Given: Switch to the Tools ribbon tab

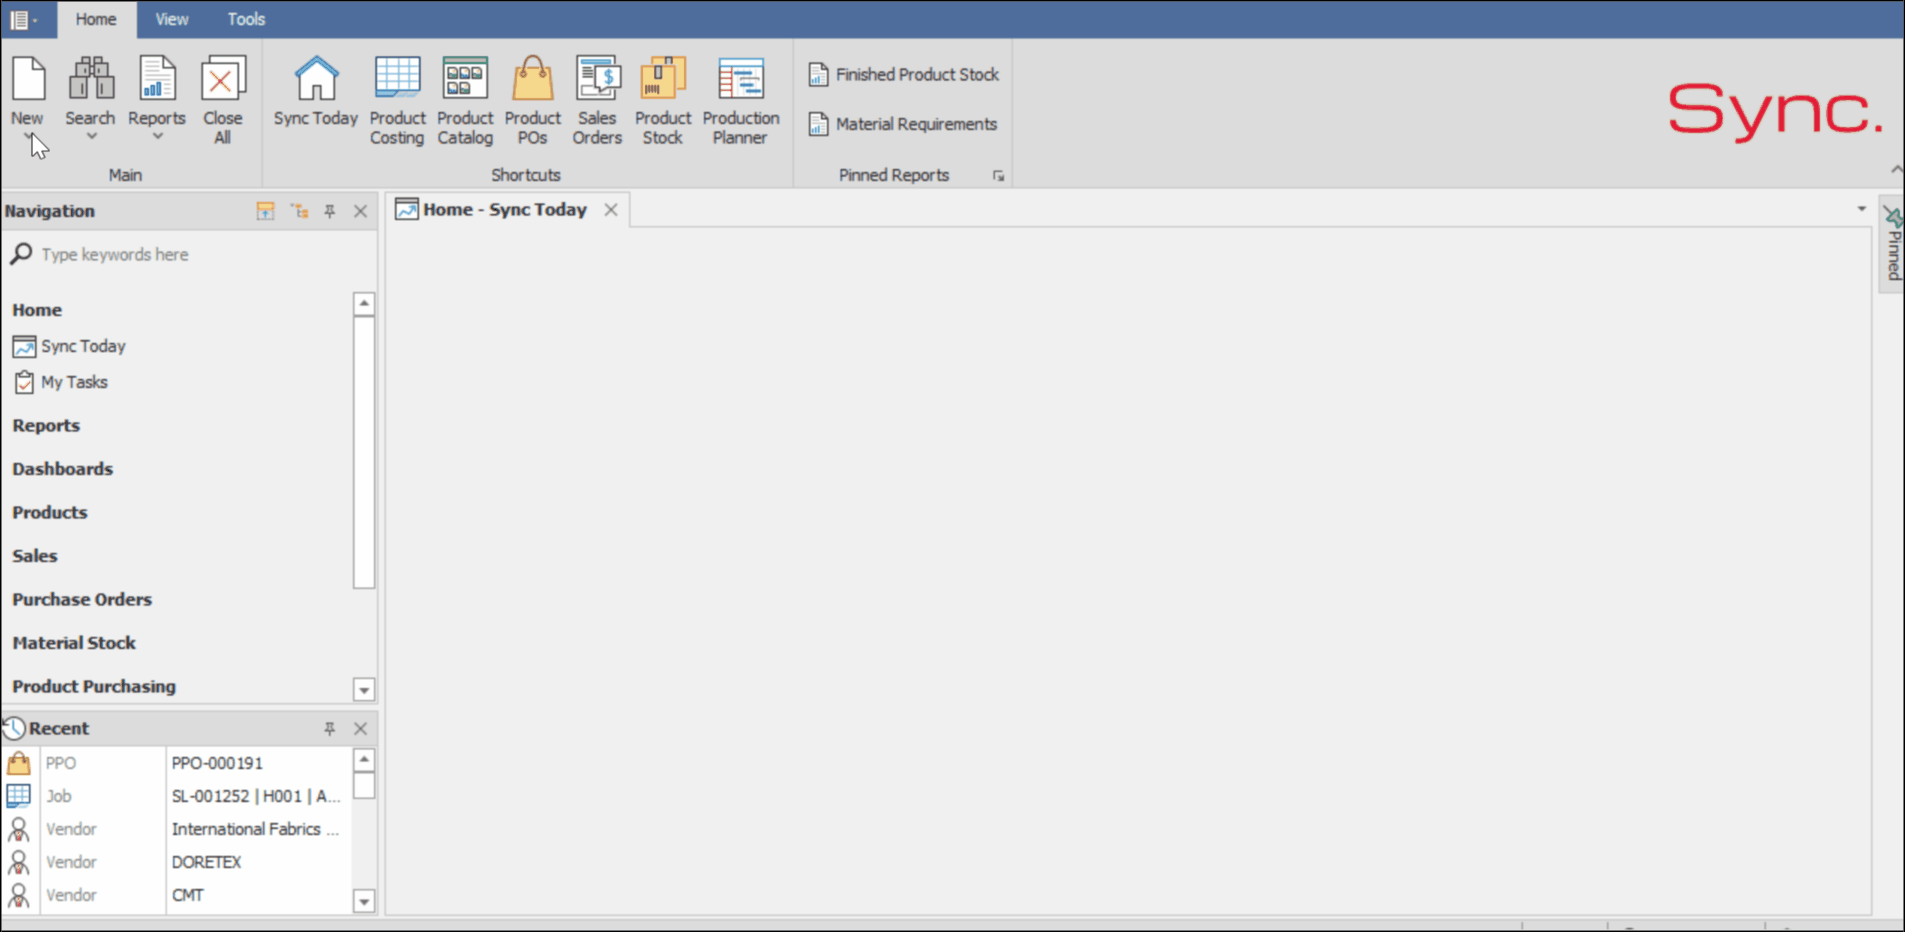Looking at the screenshot, I should pos(246,19).
